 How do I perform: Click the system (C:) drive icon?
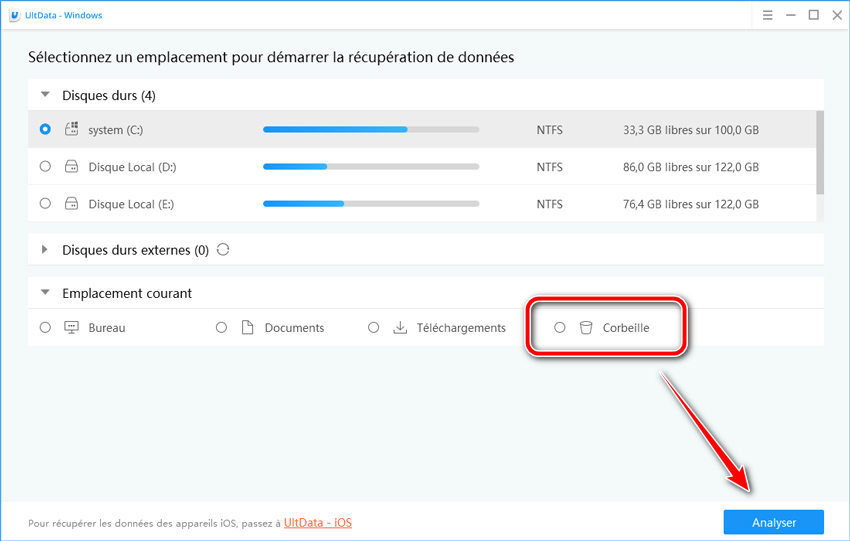[x=72, y=129]
